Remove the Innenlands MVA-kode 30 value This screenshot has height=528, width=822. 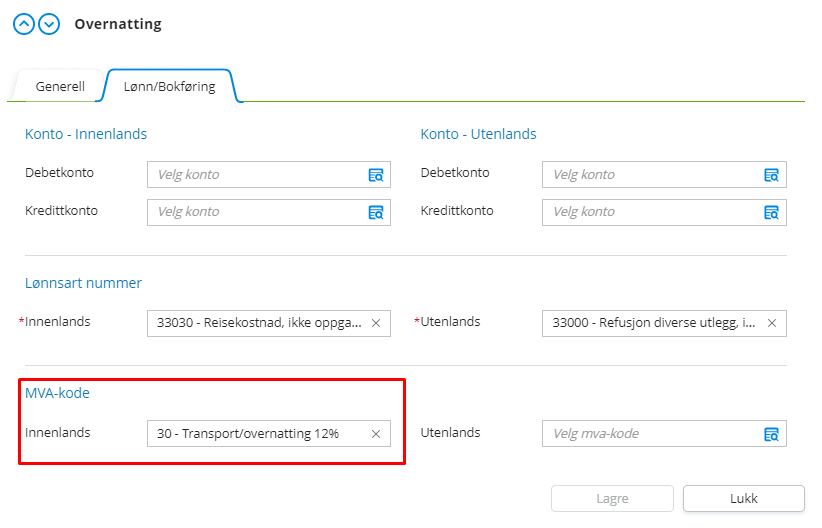point(376,434)
